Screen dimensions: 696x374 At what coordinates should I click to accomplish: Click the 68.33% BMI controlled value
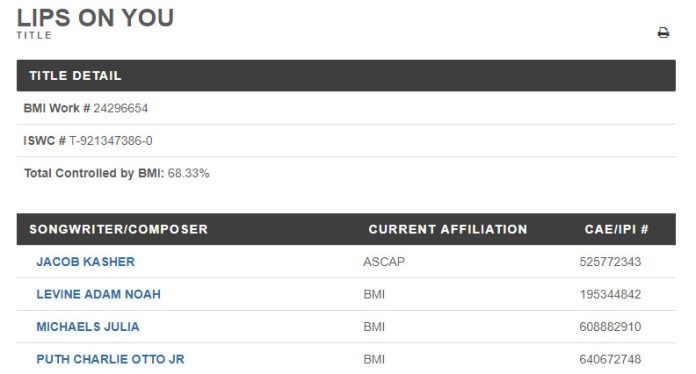tap(188, 173)
